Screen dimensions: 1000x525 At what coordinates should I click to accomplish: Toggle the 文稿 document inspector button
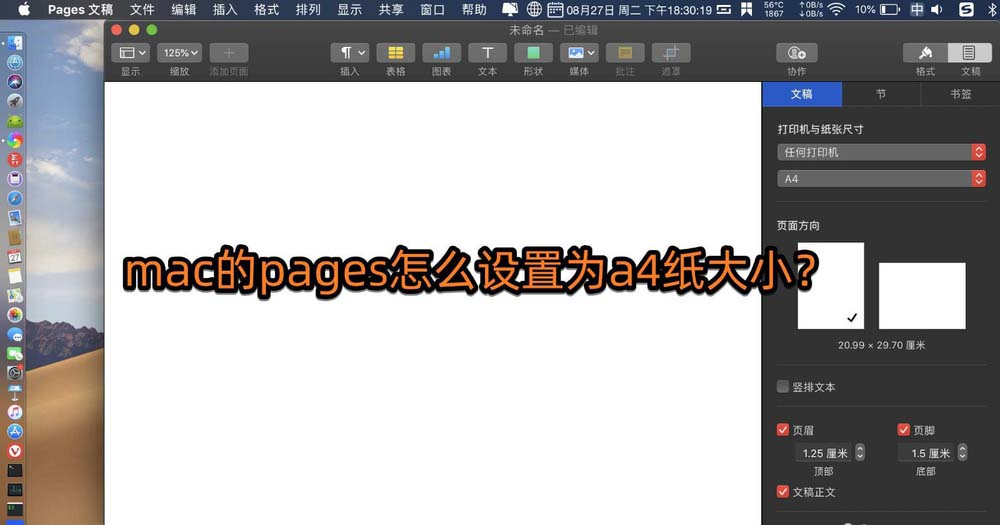969,53
